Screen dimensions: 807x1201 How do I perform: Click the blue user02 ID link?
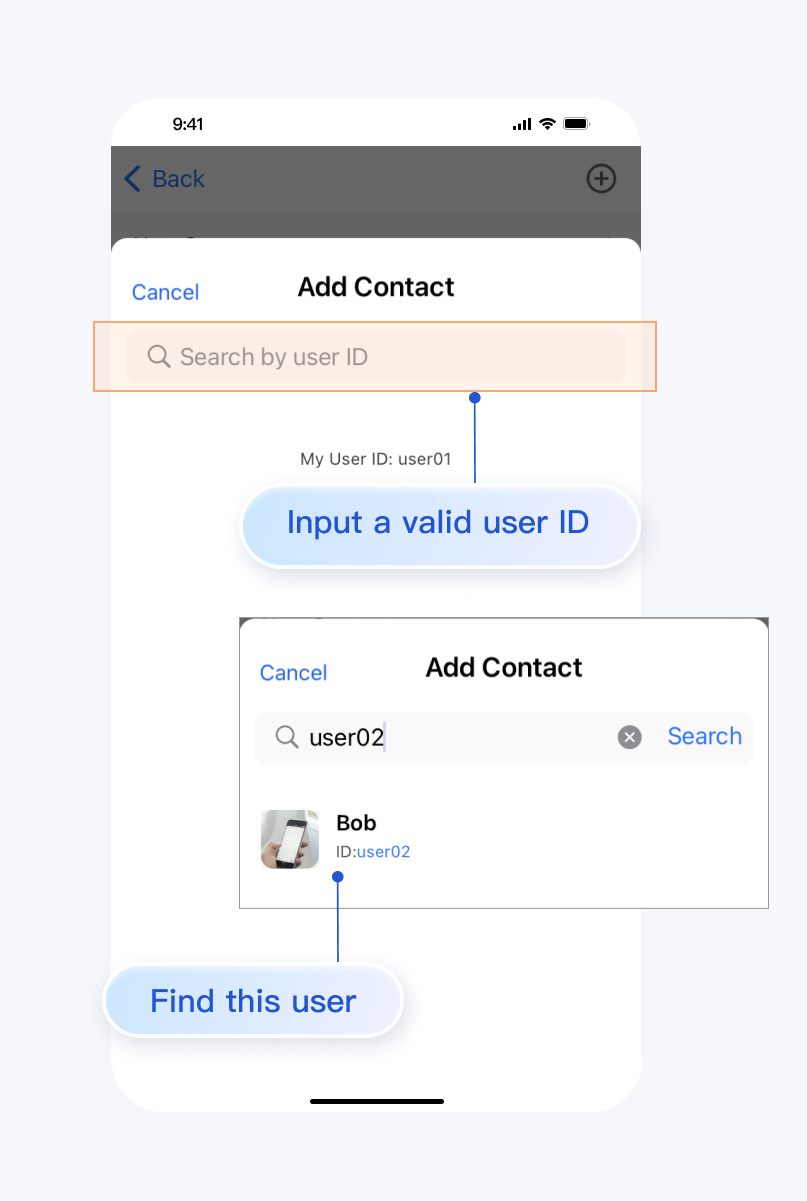coord(384,852)
